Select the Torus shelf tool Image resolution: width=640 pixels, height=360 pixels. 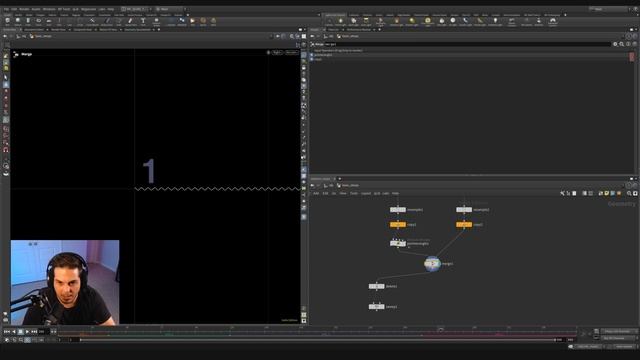click(38, 21)
